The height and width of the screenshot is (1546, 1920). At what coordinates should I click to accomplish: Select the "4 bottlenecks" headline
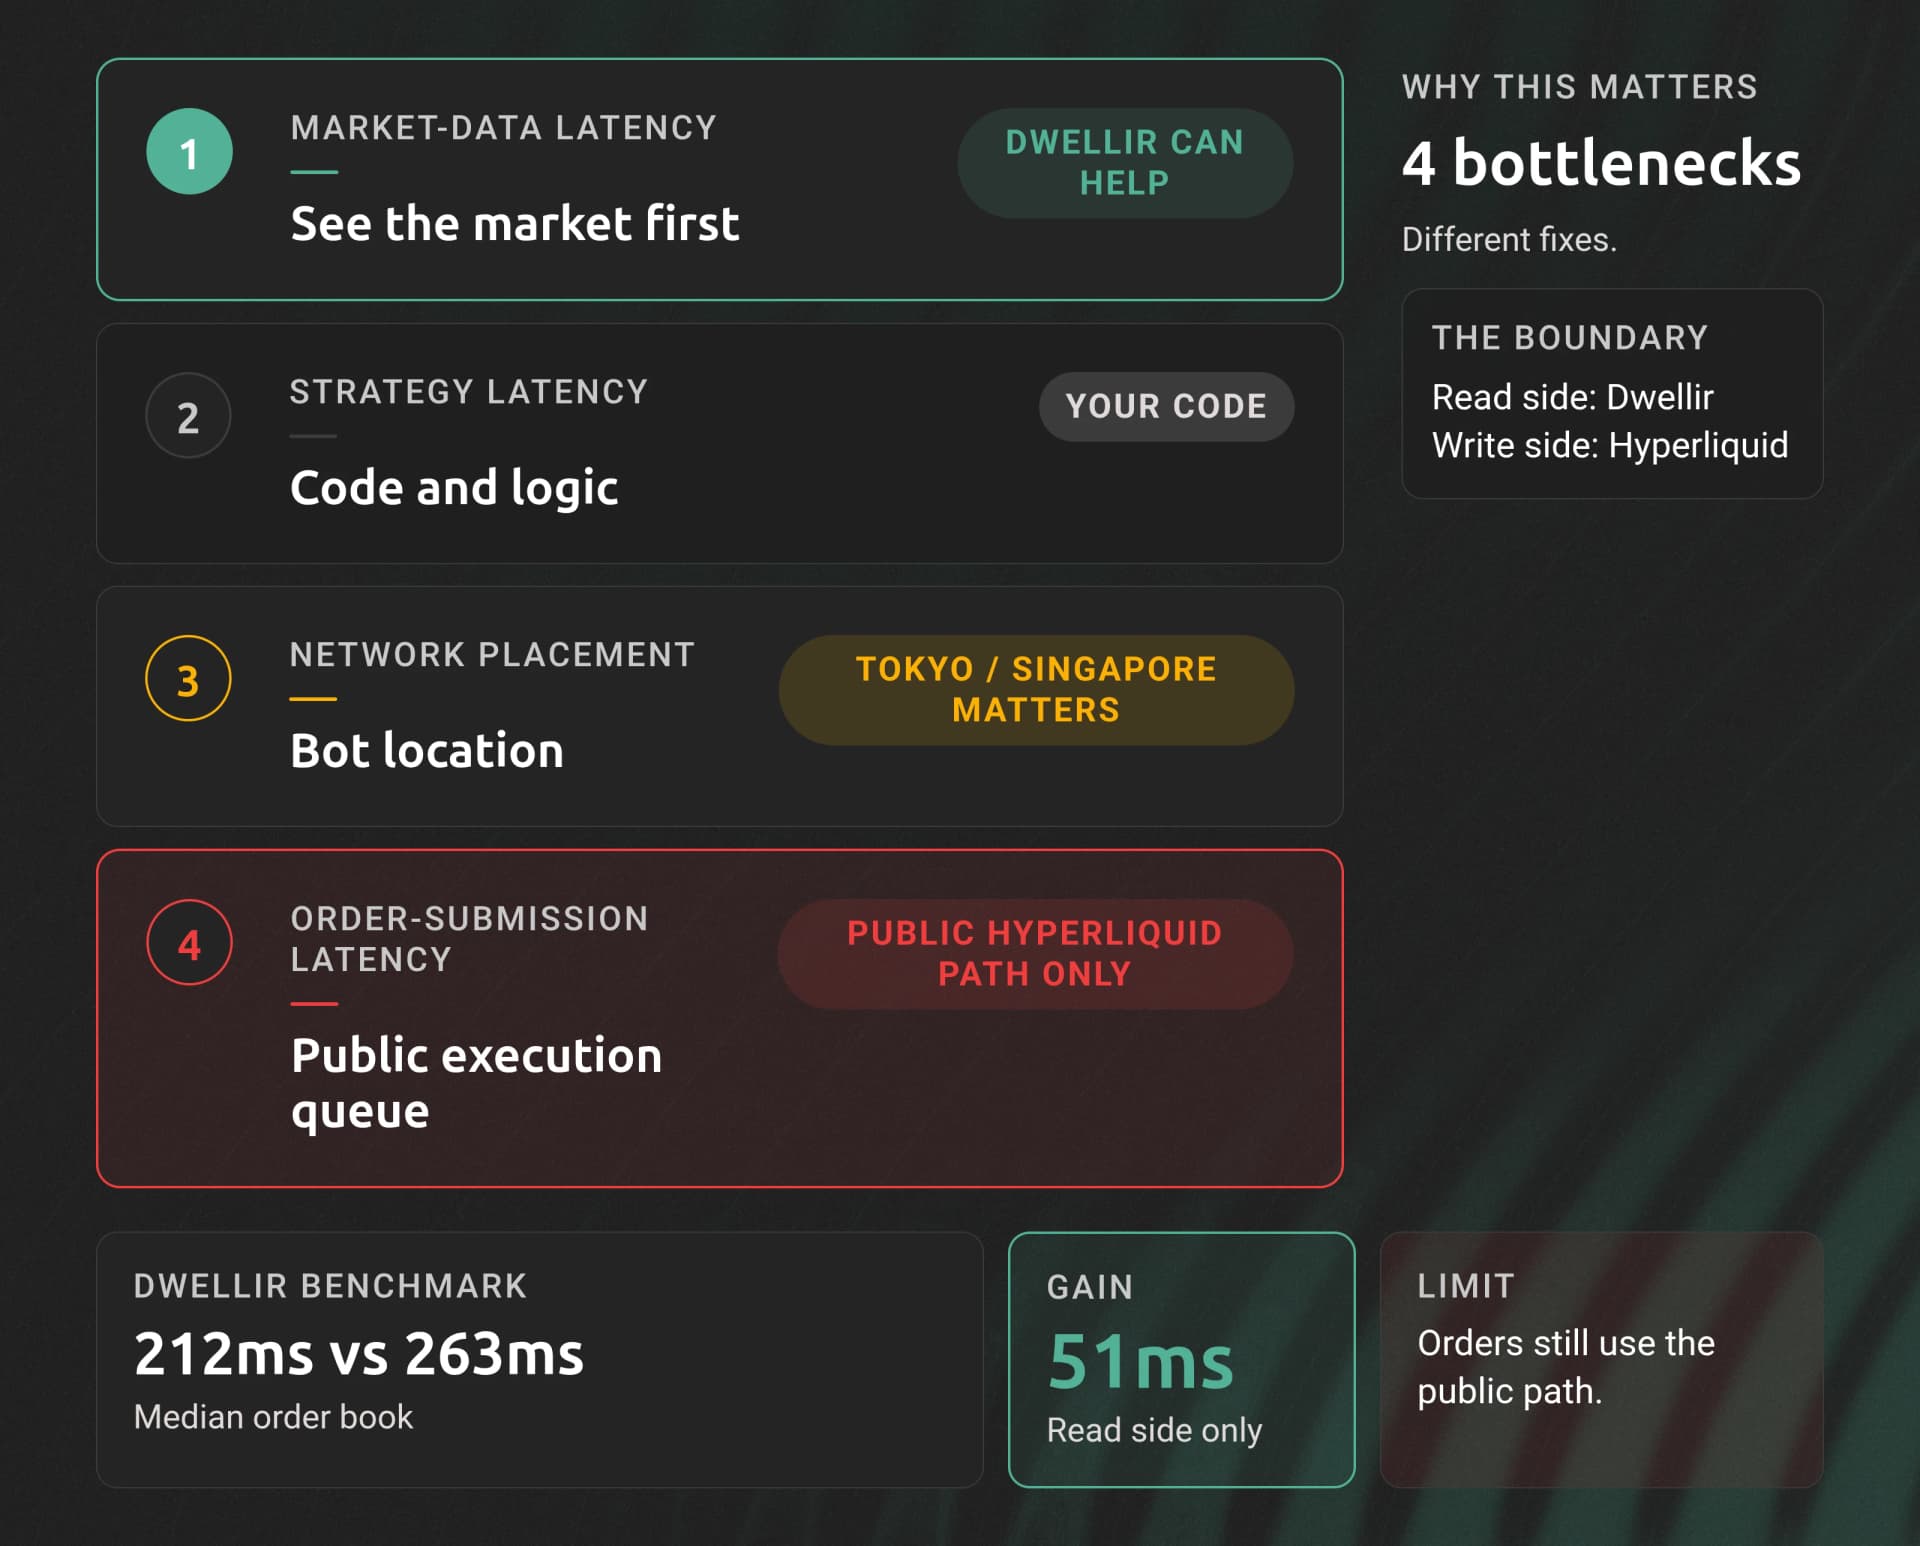pyautogui.click(x=1602, y=163)
